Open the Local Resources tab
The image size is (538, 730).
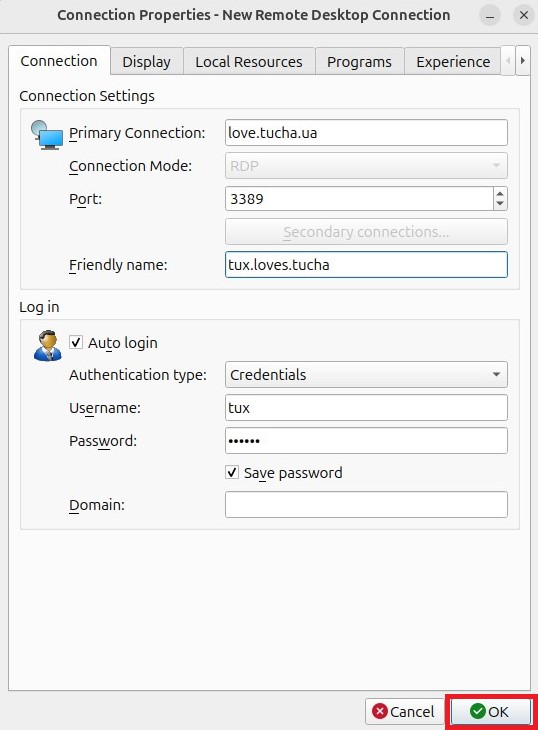249,62
